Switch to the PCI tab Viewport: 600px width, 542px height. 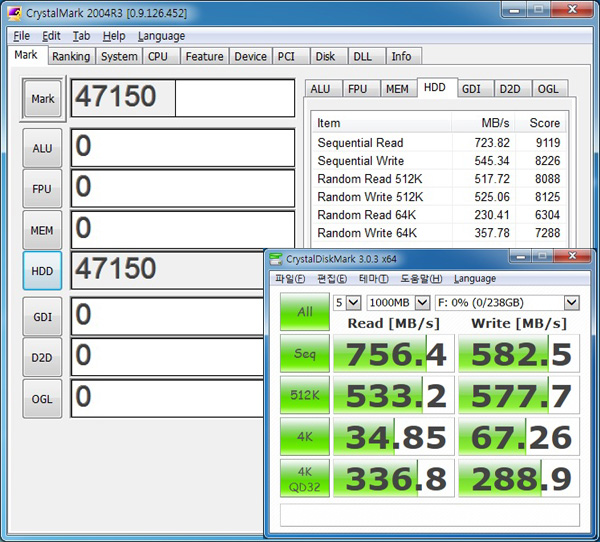tap(290, 56)
